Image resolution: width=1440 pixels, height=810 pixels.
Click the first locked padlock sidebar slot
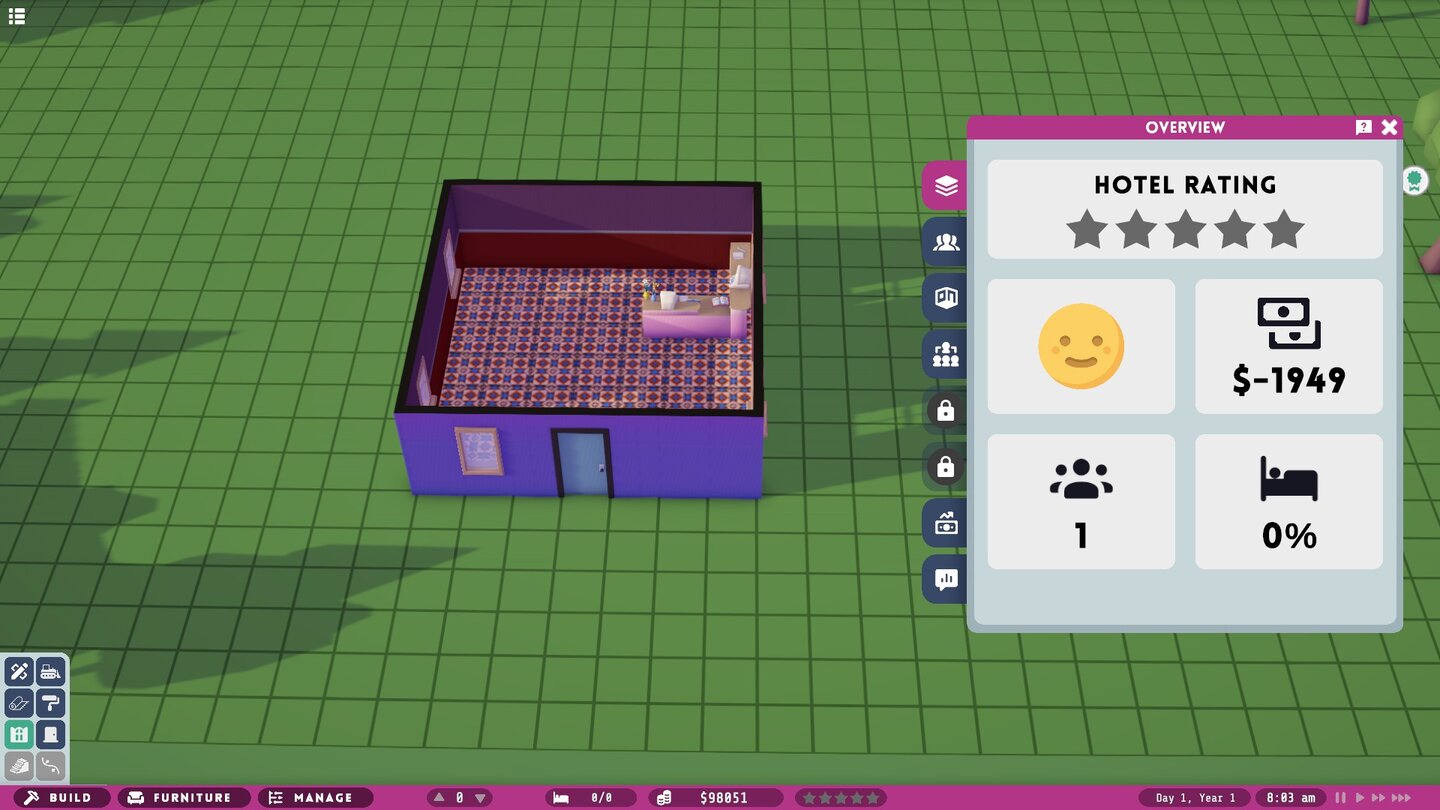(x=945, y=411)
